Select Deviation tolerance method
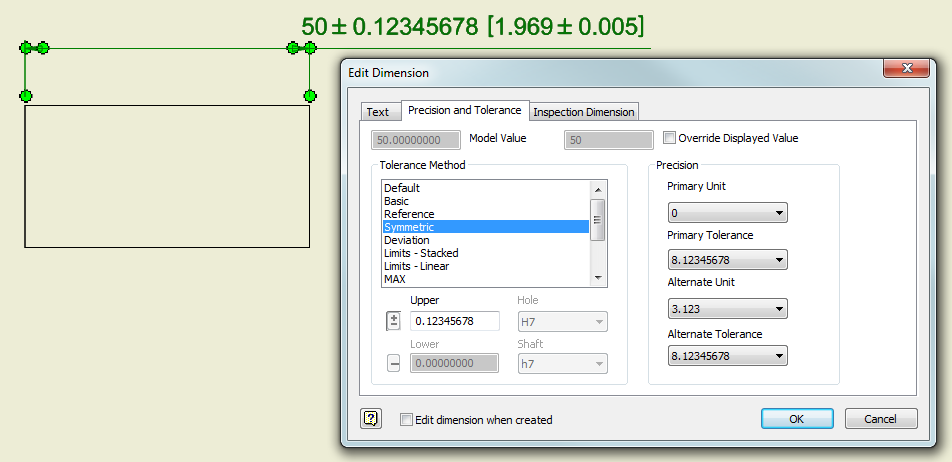This screenshot has width=952, height=462. point(486,240)
